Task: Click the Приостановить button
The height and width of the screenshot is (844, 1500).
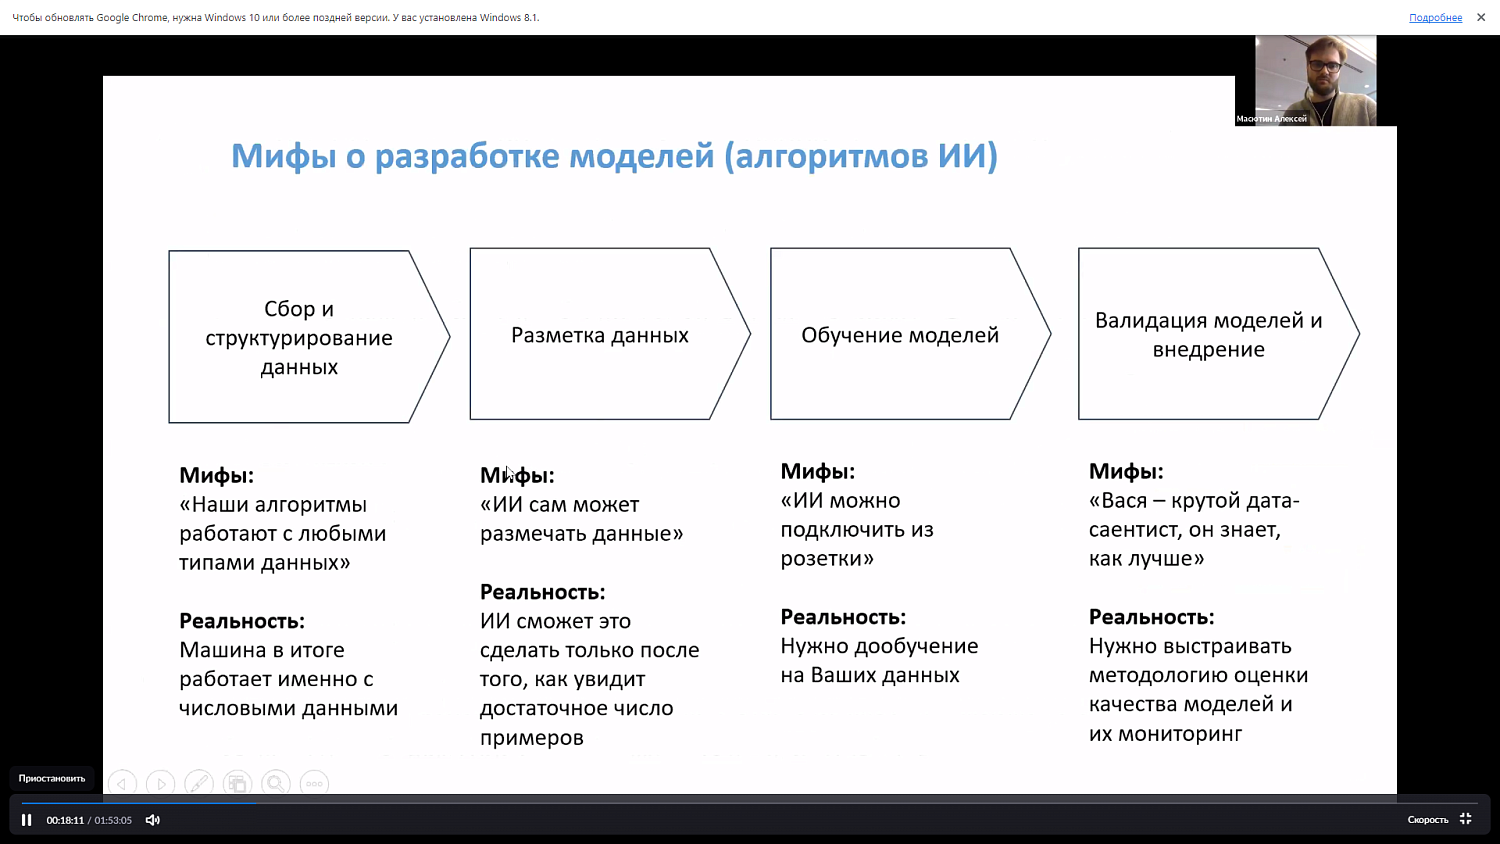Action: (x=50, y=778)
